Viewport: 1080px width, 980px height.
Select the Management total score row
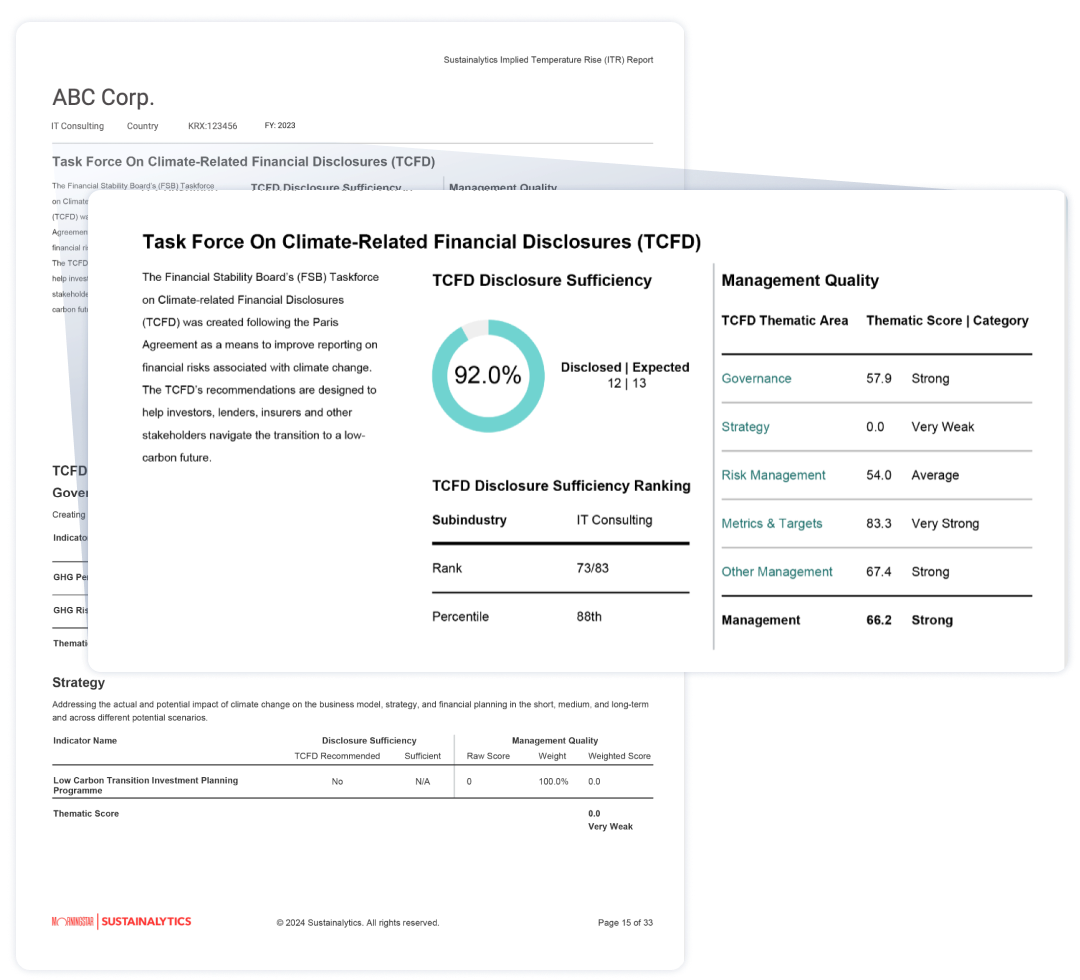click(x=875, y=620)
